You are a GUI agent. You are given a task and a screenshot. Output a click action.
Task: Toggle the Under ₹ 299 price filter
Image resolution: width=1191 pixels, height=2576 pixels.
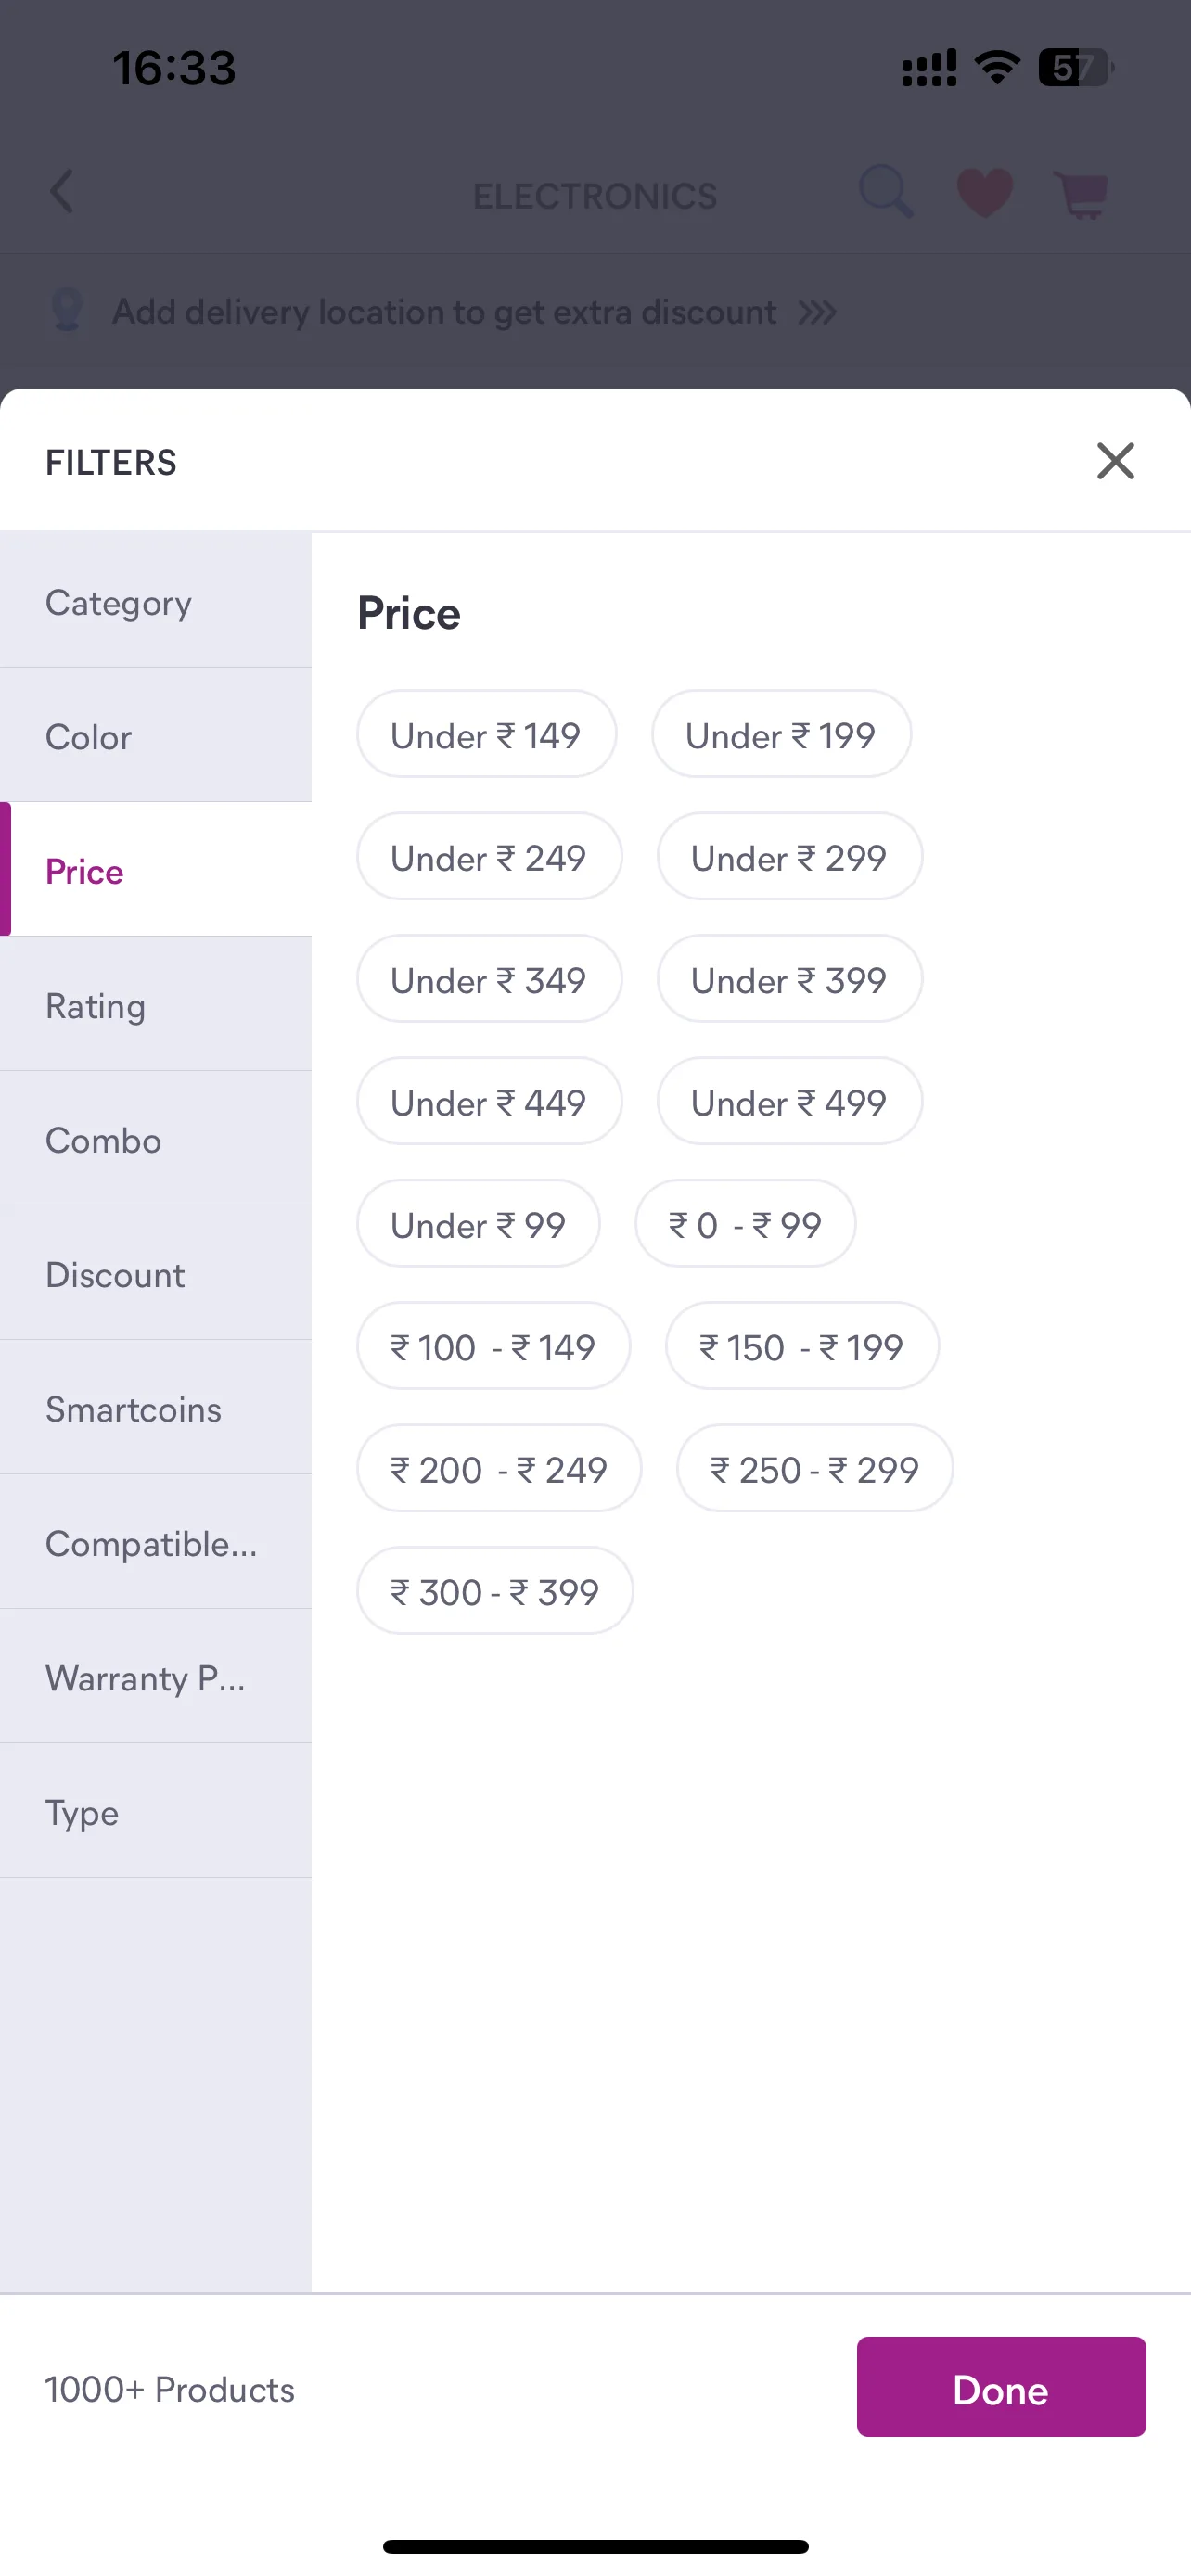(x=789, y=856)
